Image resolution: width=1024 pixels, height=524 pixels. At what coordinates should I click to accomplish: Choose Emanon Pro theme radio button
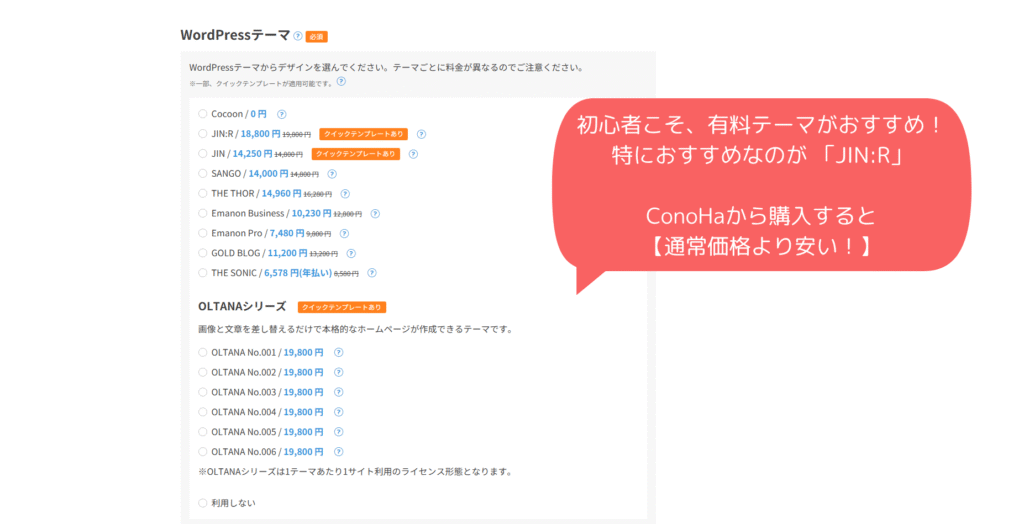pyautogui.click(x=203, y=233)
